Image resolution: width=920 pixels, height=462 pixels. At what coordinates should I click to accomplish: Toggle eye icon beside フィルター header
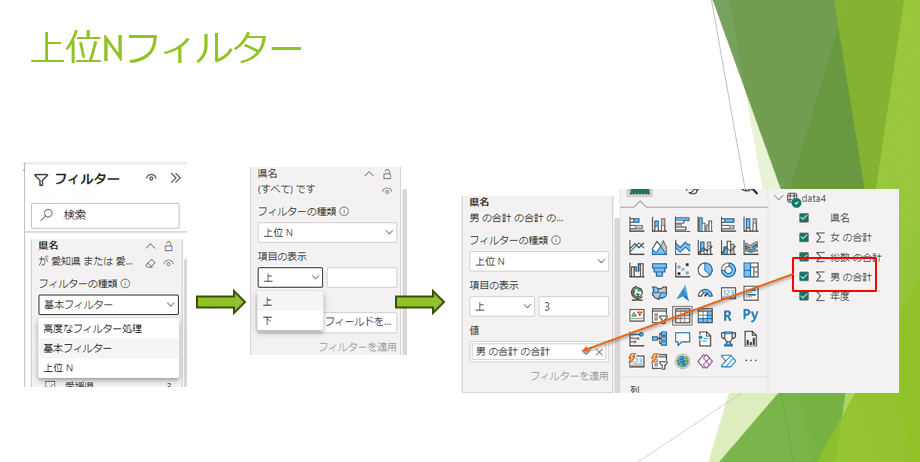[x=151, y=178]
